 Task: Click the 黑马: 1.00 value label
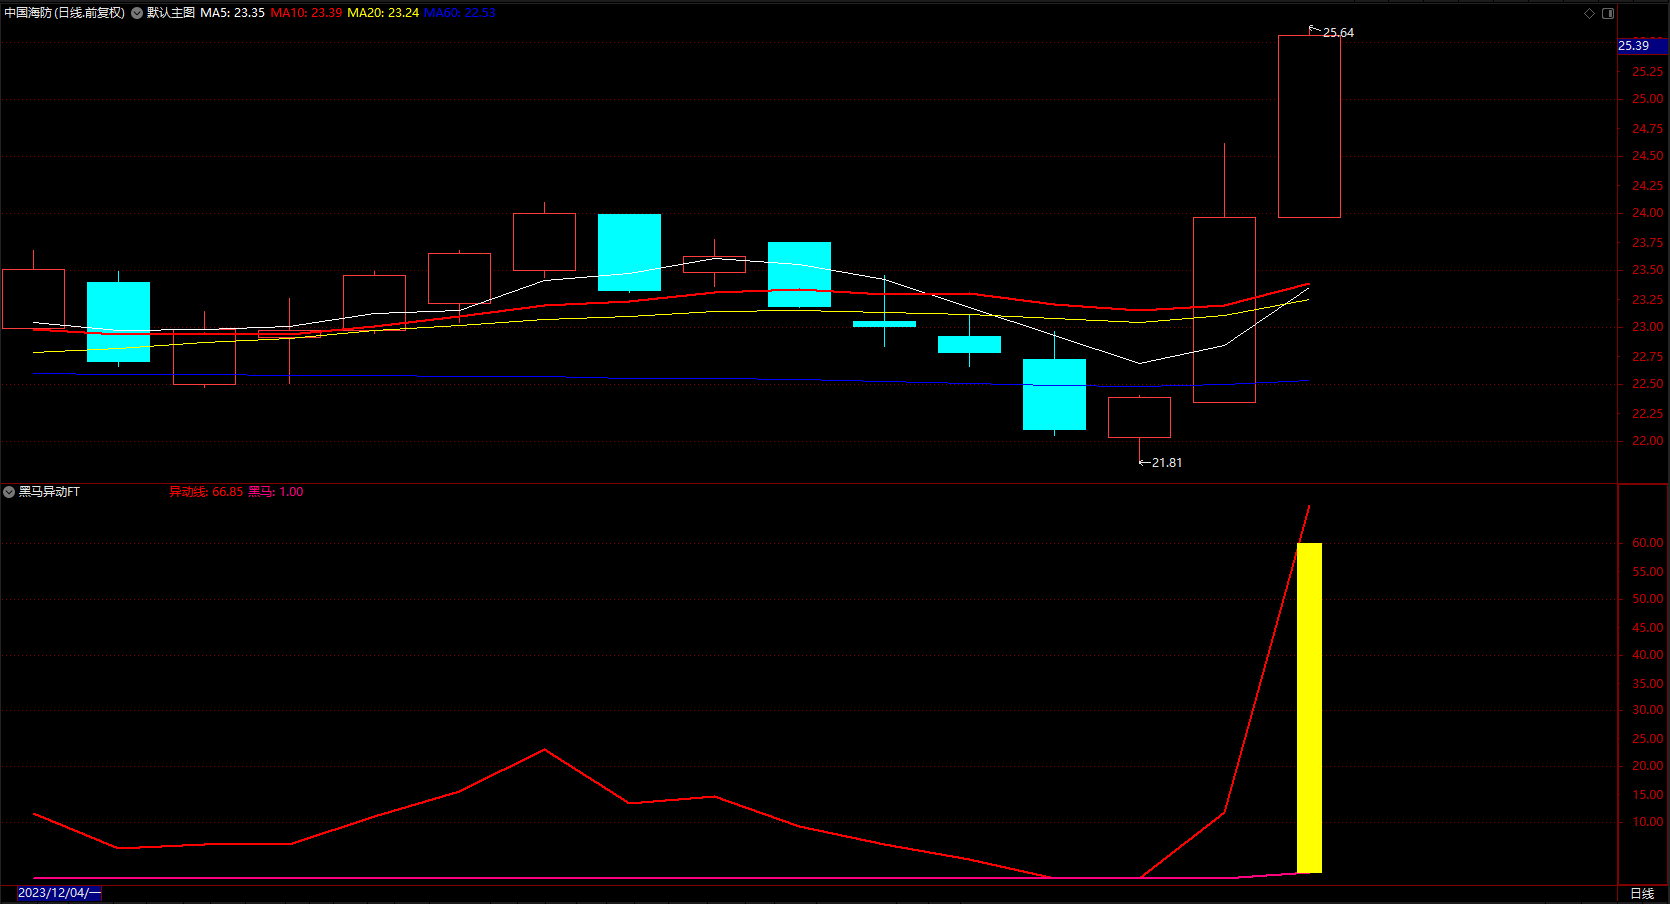point(276,492)
